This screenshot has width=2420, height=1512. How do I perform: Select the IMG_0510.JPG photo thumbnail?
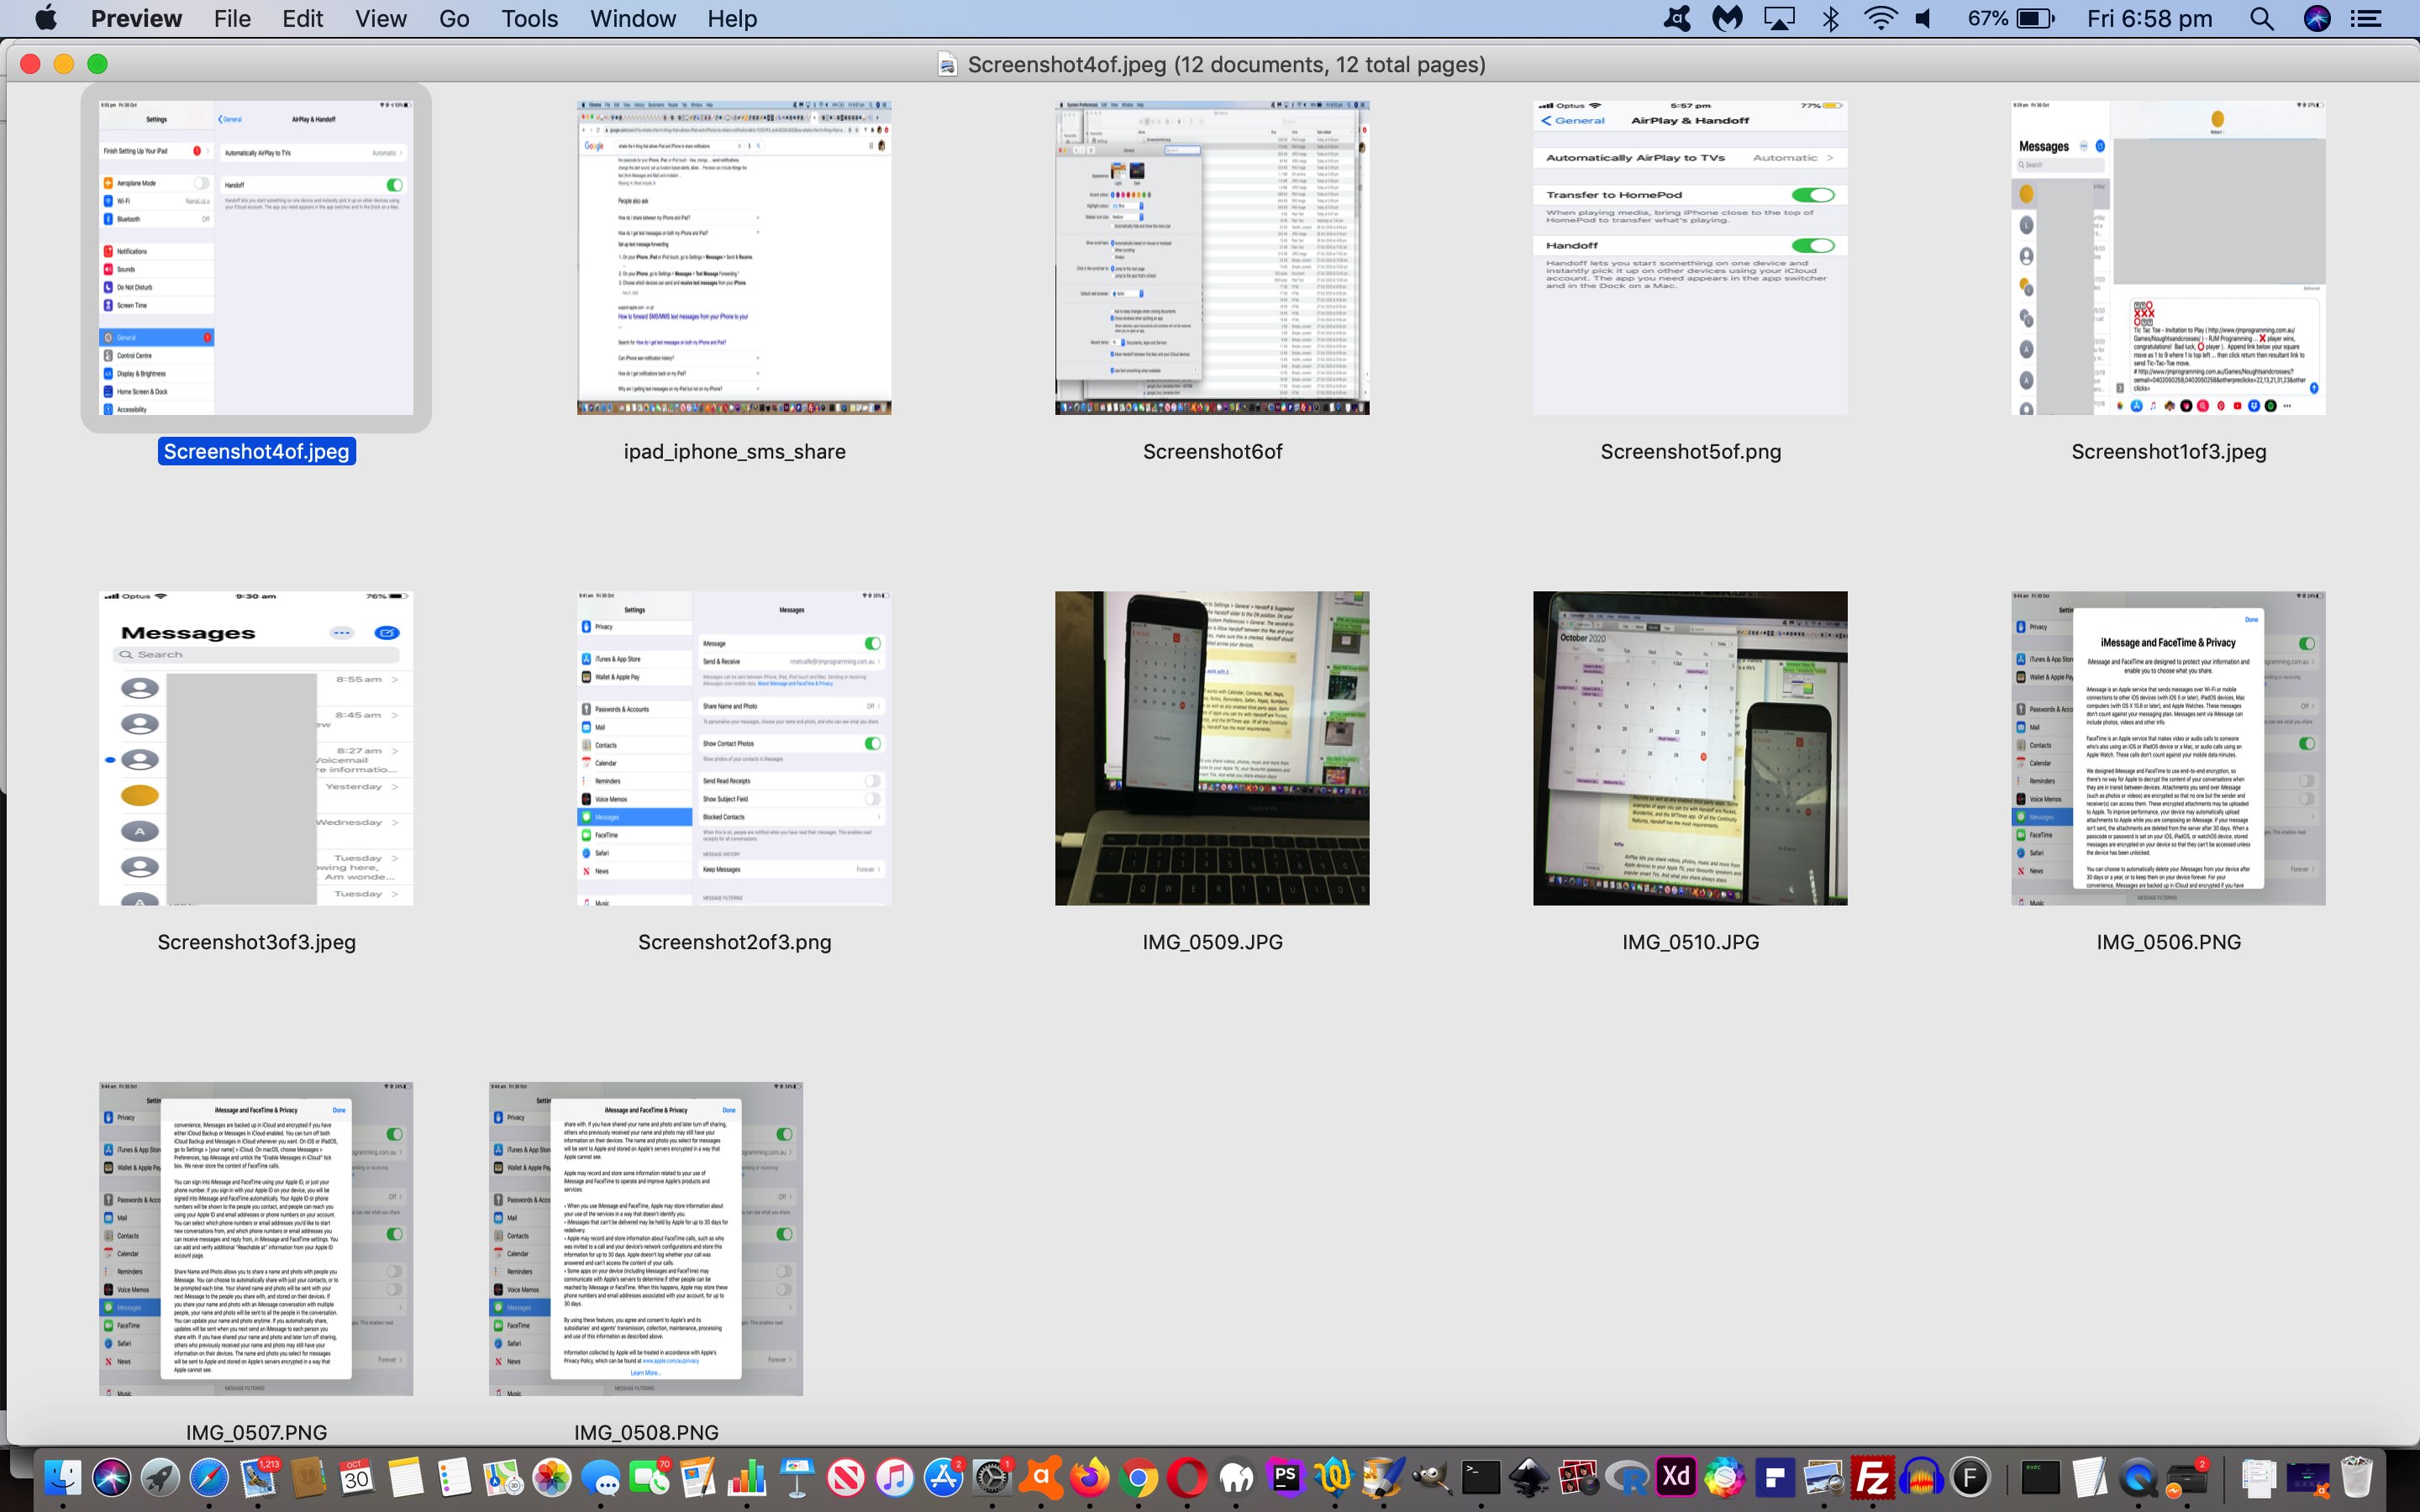click(1690, 748)
